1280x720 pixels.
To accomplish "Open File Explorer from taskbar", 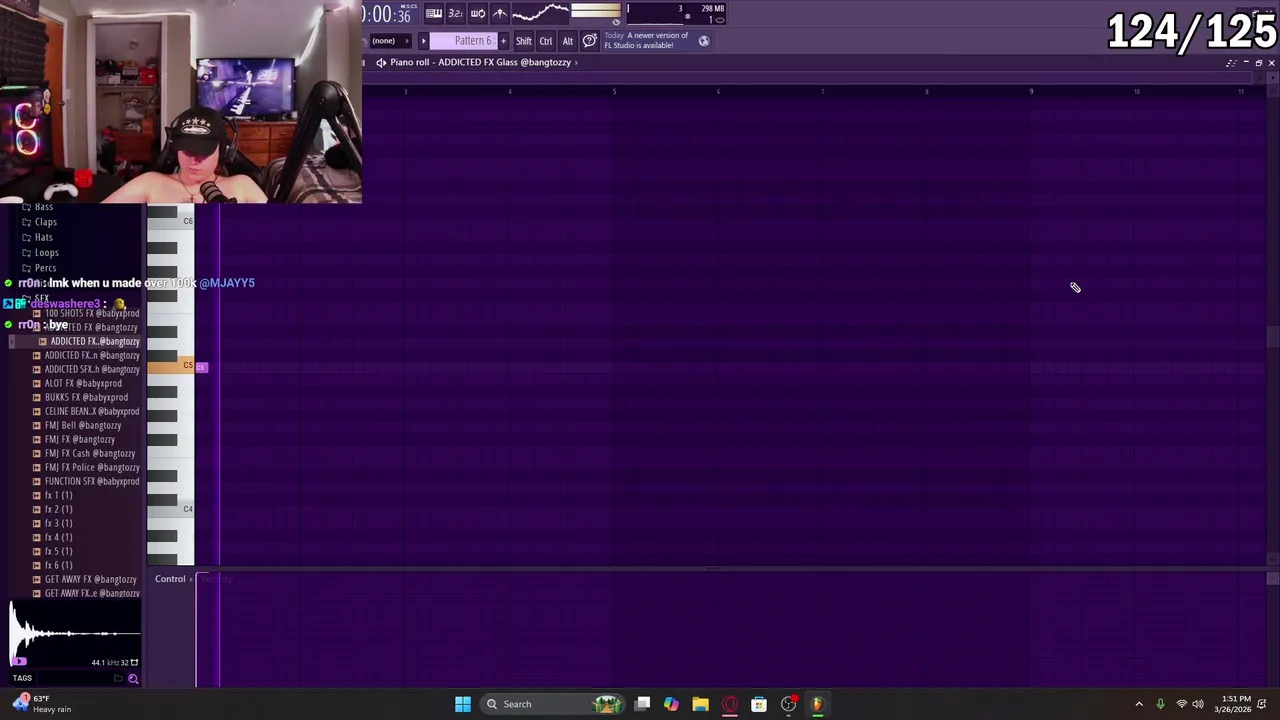I will click(700, 704).
